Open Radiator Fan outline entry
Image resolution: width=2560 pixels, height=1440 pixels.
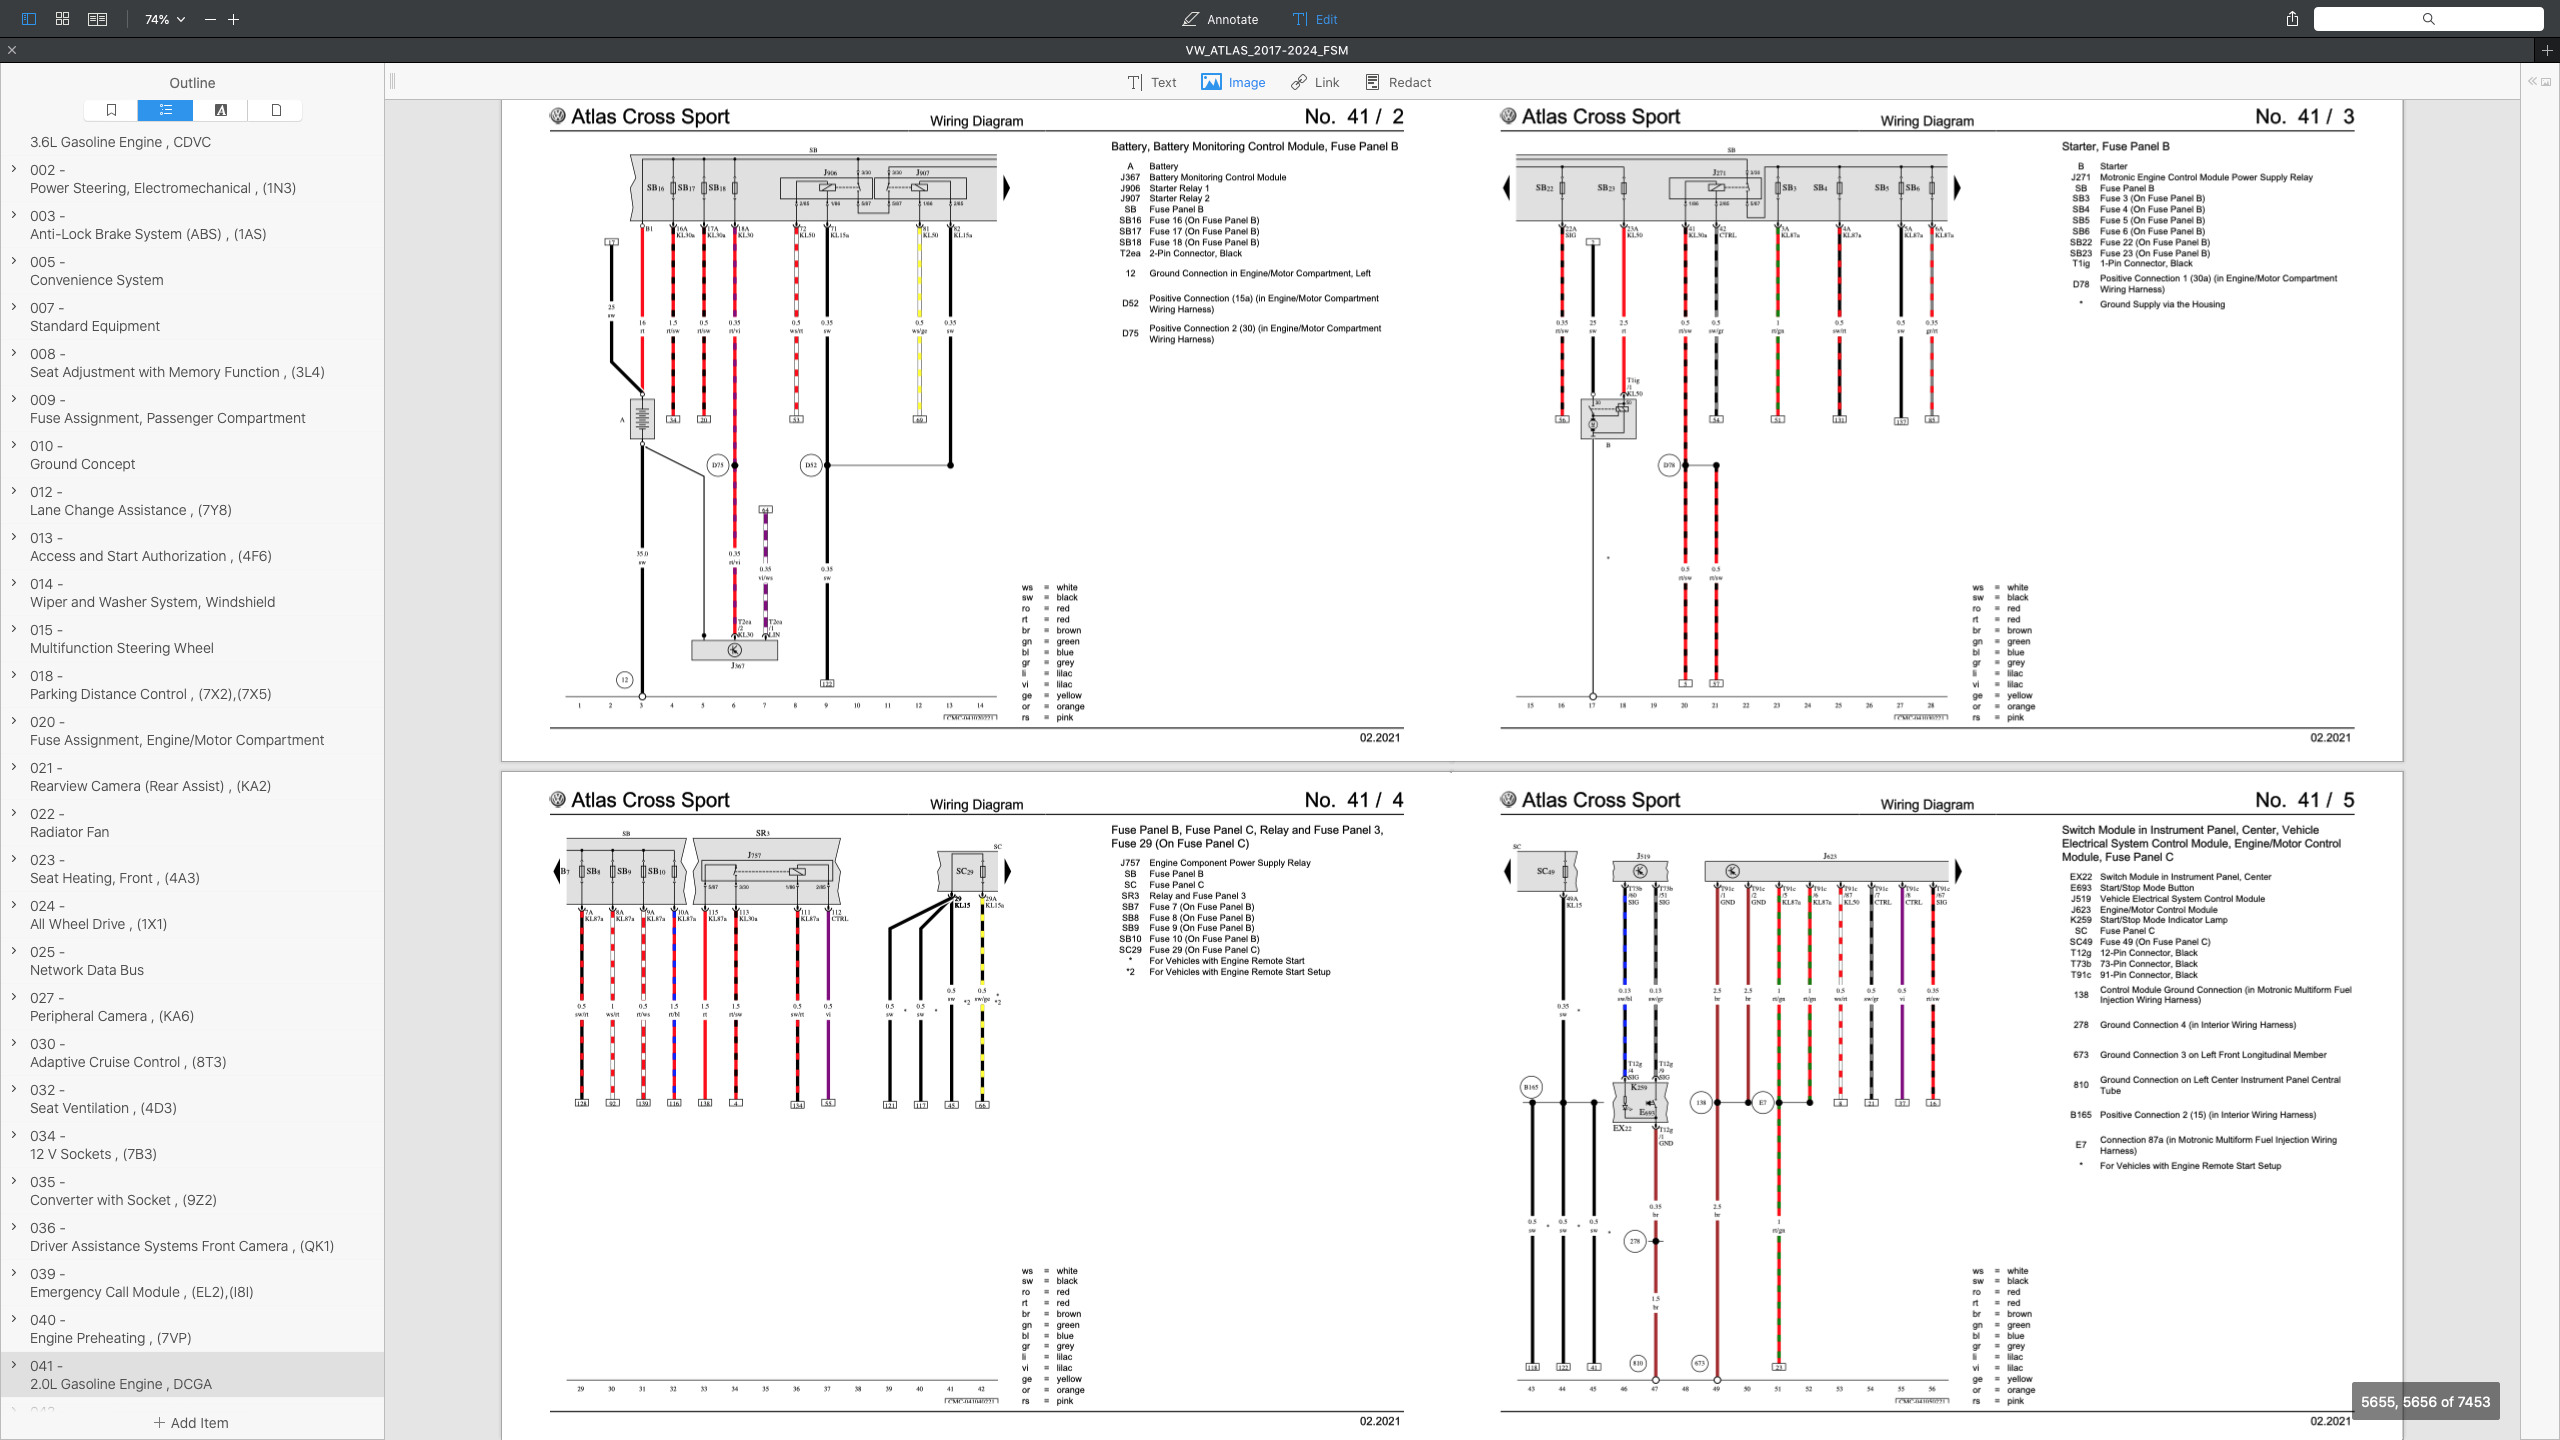point(69,832)
